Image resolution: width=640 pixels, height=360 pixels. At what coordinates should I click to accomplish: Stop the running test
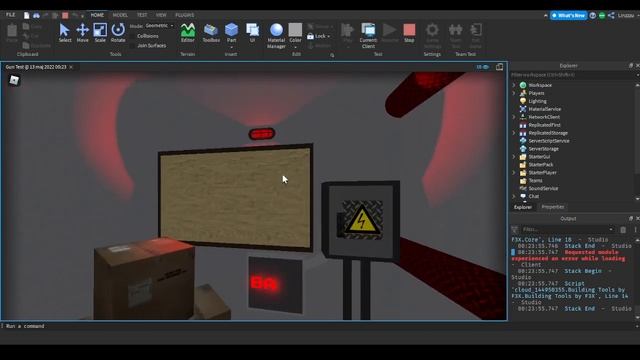pyautogui.click(x=409, y=33)
